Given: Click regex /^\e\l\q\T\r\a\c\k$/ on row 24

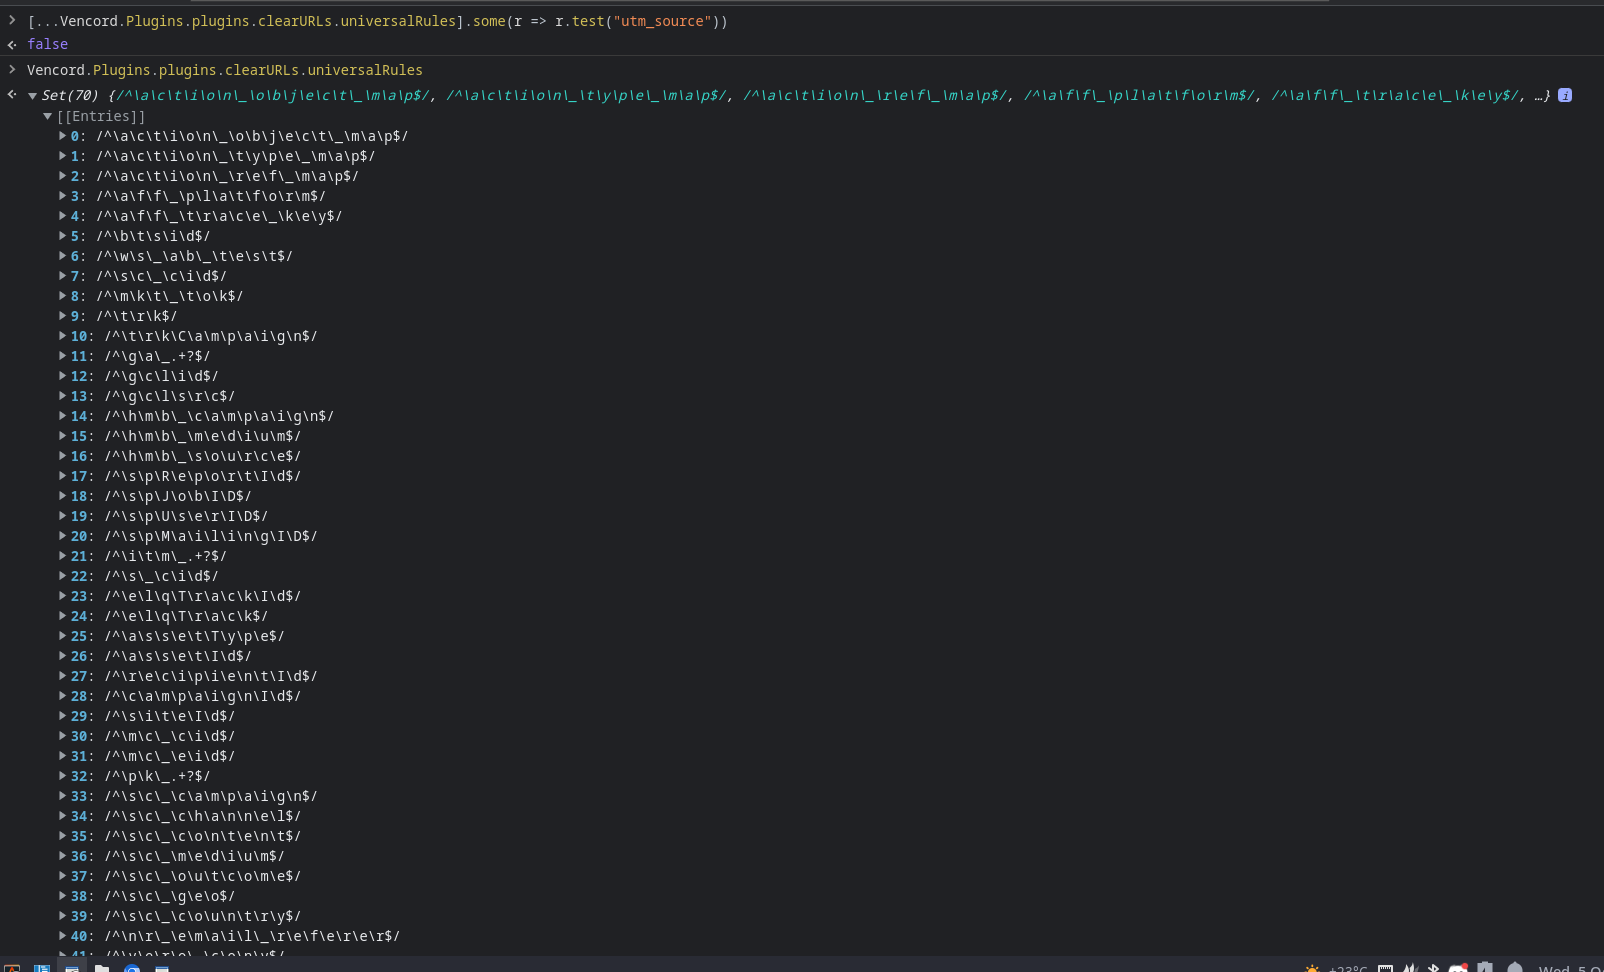Looking at the screenshot, I should pyautogui.click(x=187, y=616).
